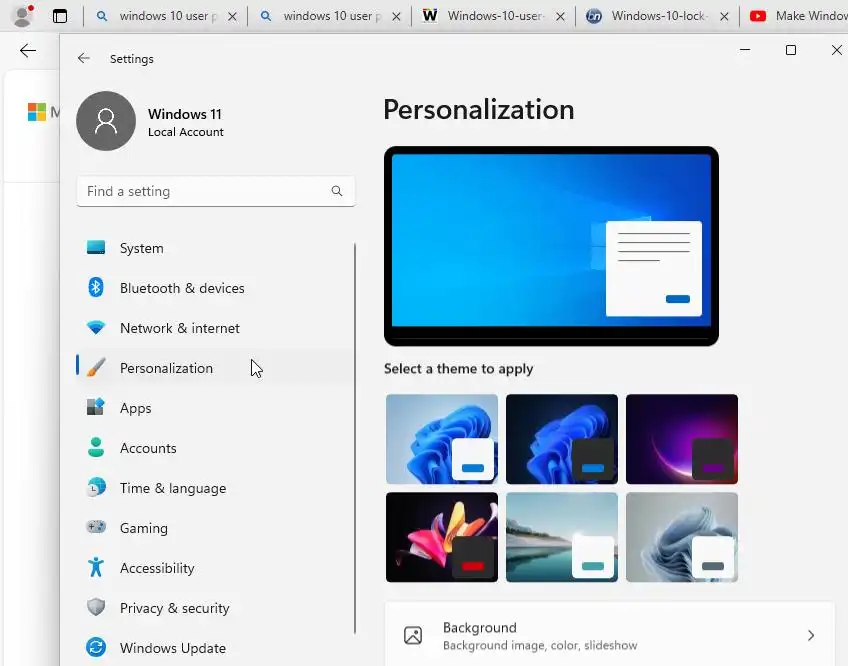Switch to the first windows 10 user tab
The image size is (848, 666).
[x=165, y=16]
